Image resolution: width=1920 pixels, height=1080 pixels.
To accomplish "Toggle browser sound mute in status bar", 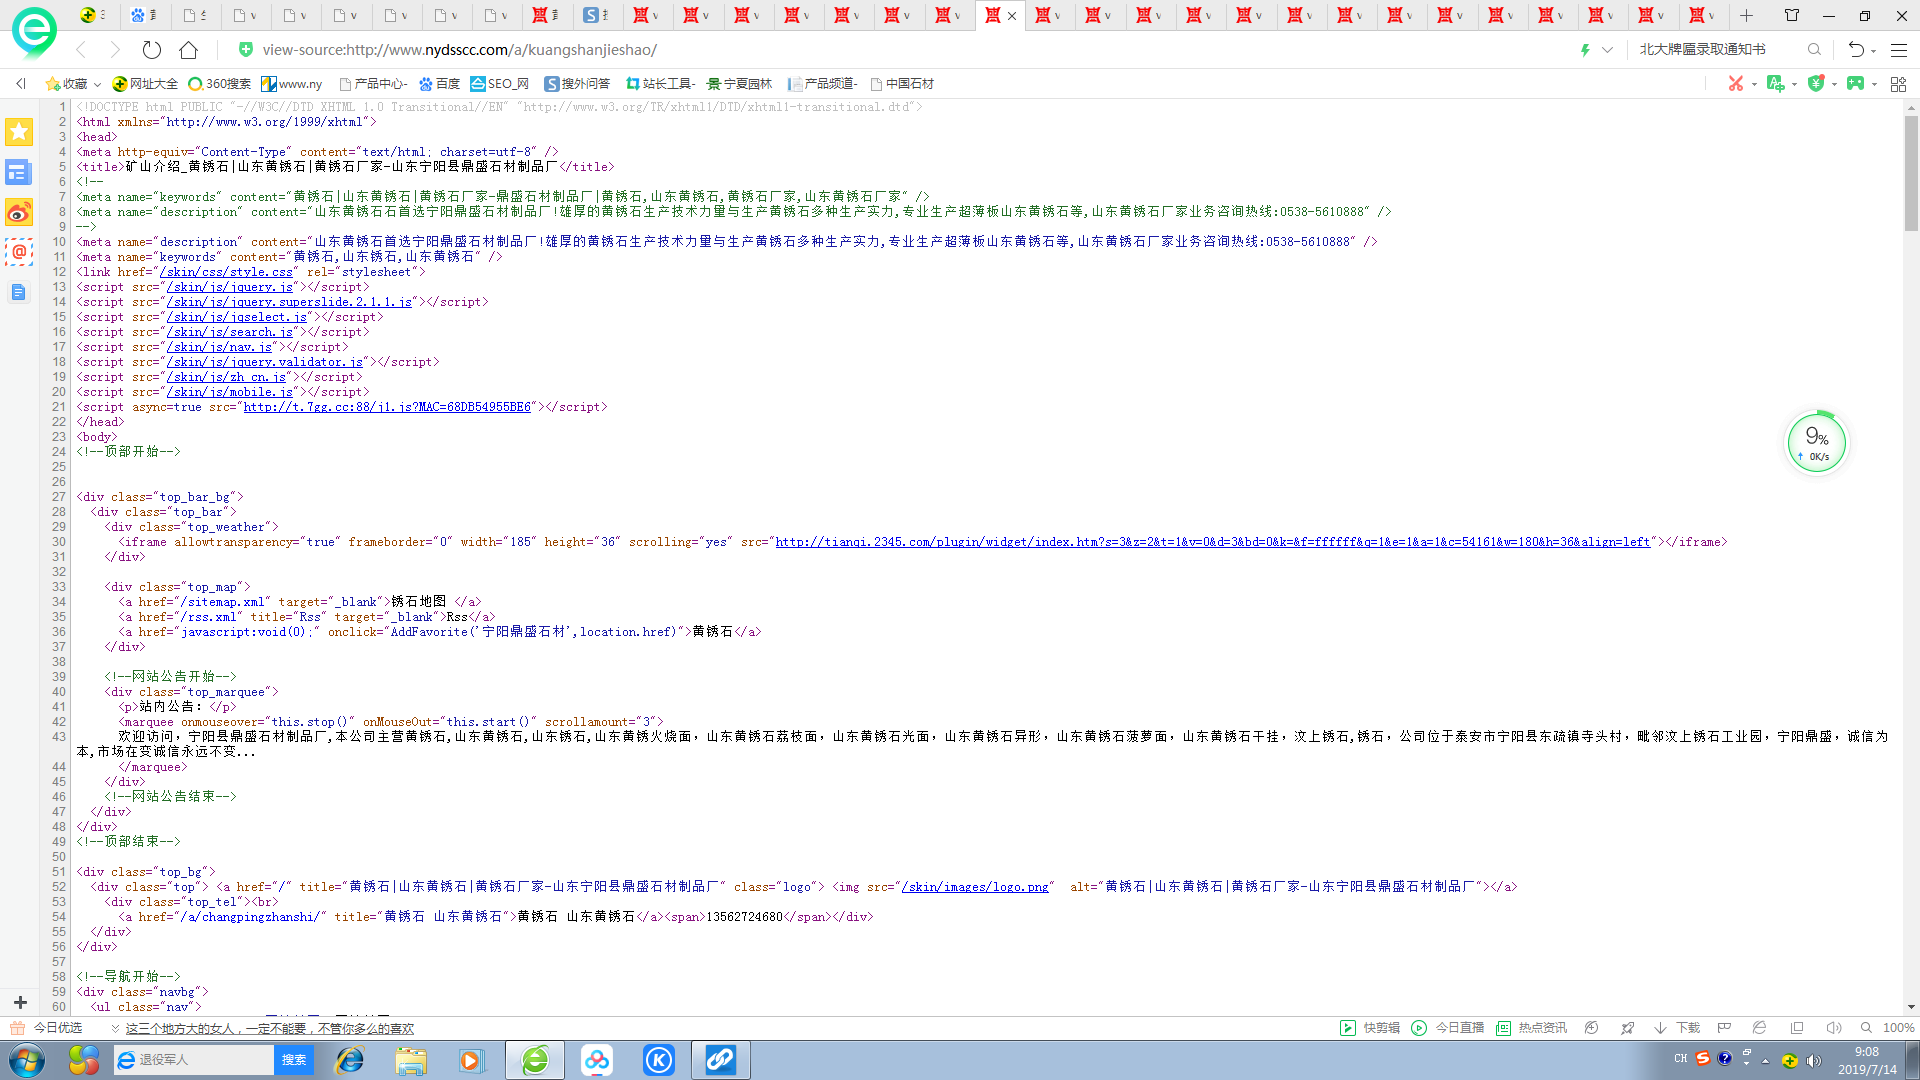I will coord(1833,1028).
